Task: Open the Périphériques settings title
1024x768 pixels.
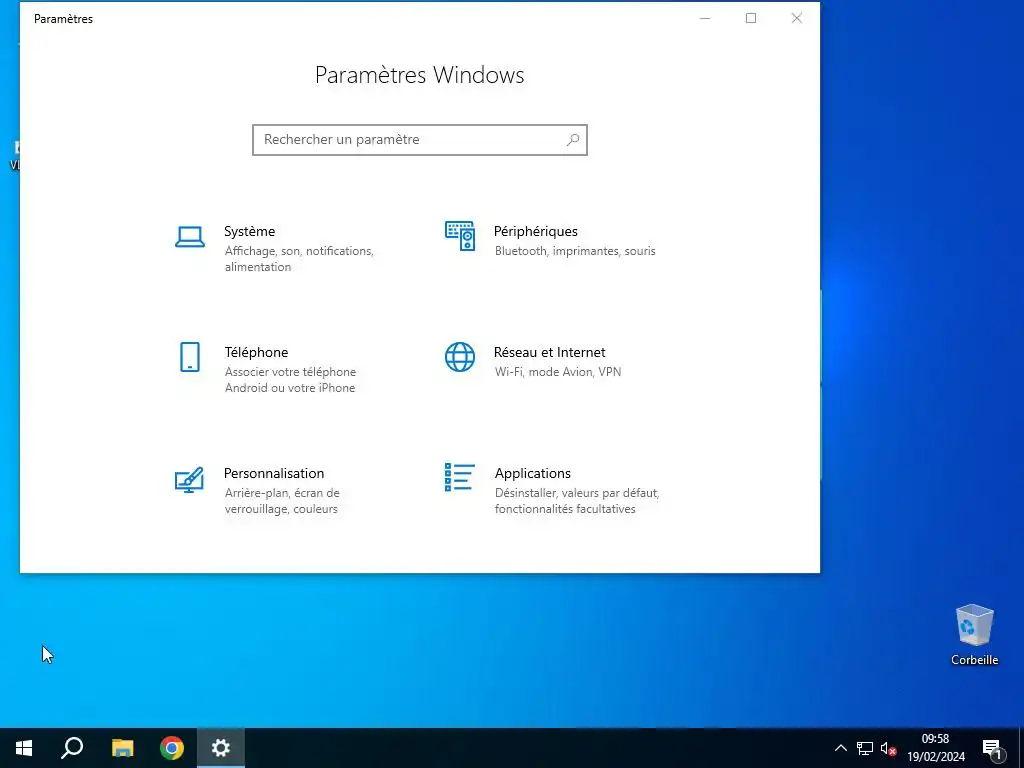Action: 536,231
